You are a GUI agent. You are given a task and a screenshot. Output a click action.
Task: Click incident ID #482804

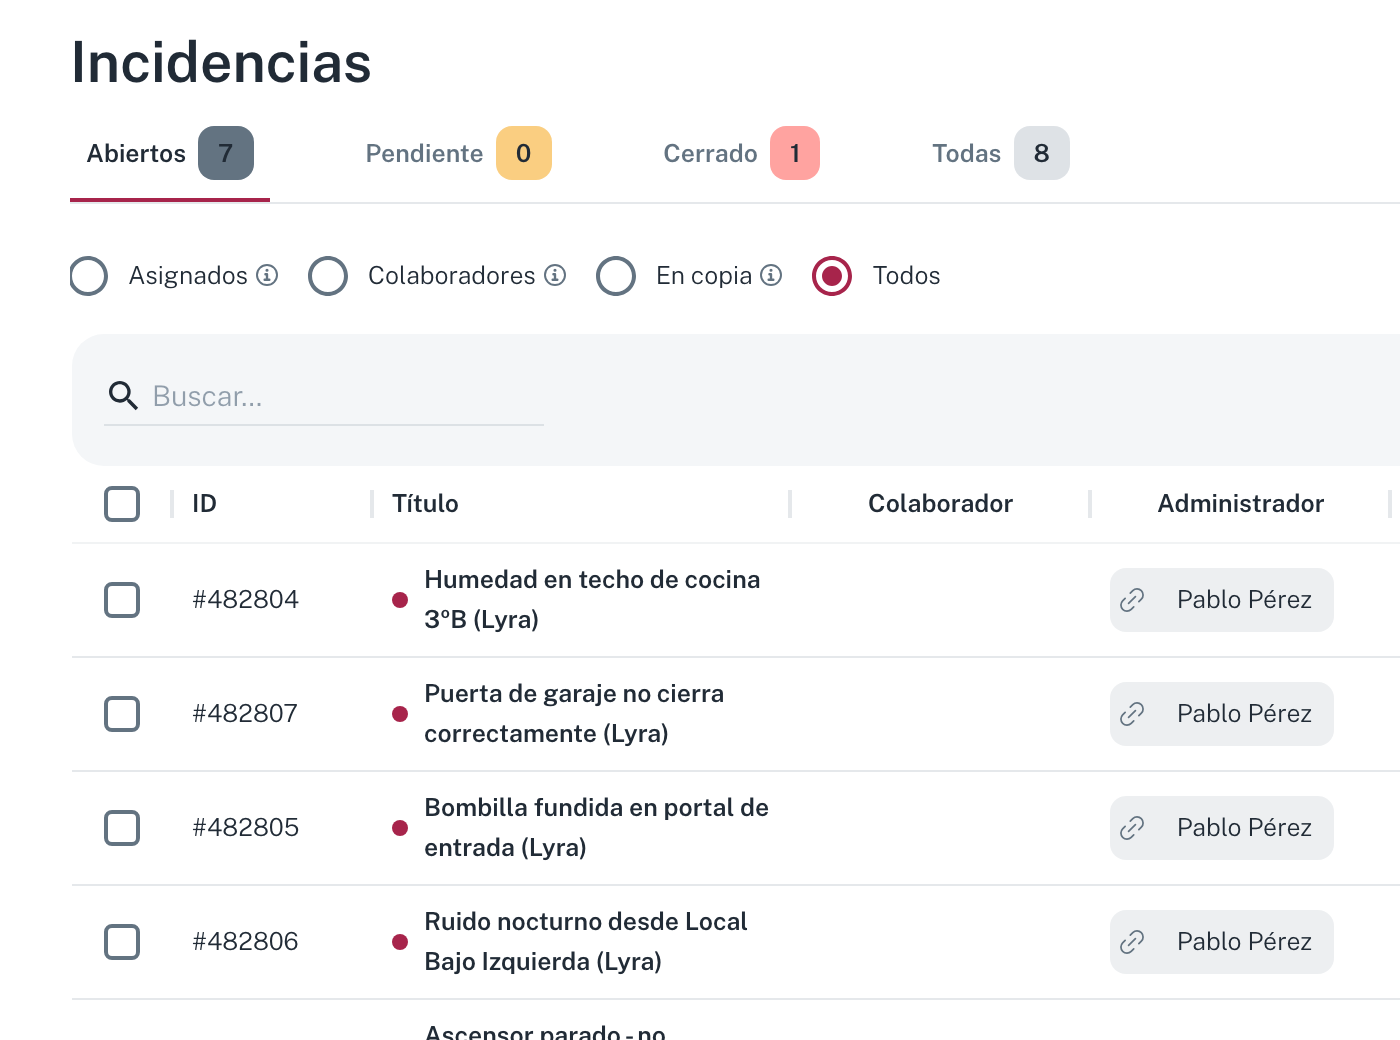(246, 600)
